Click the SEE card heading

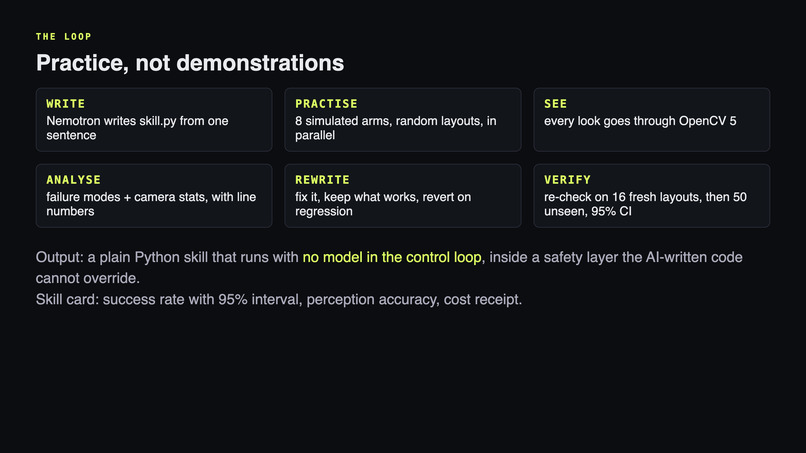[x=555, y=104]
